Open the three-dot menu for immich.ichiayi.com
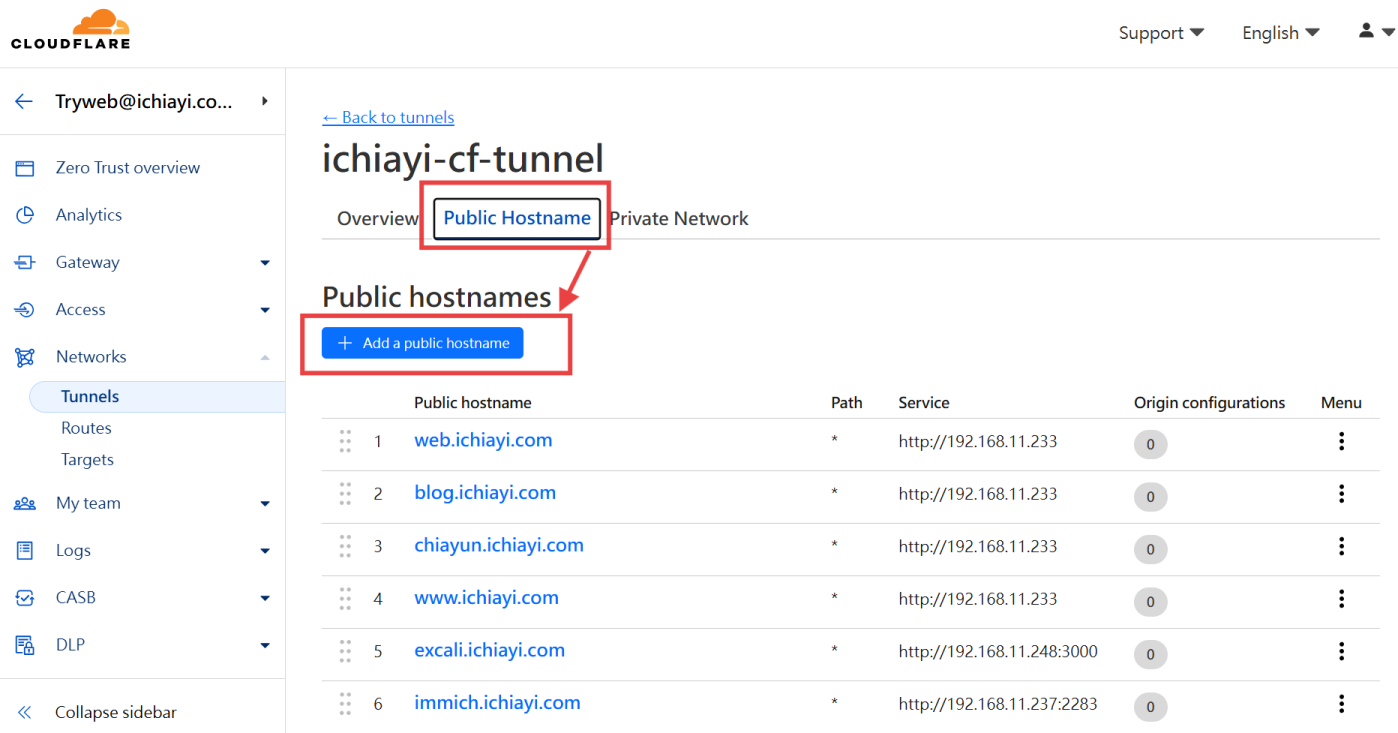Viewport: 1398px width, 733px height. click(x=1341, y=703)
